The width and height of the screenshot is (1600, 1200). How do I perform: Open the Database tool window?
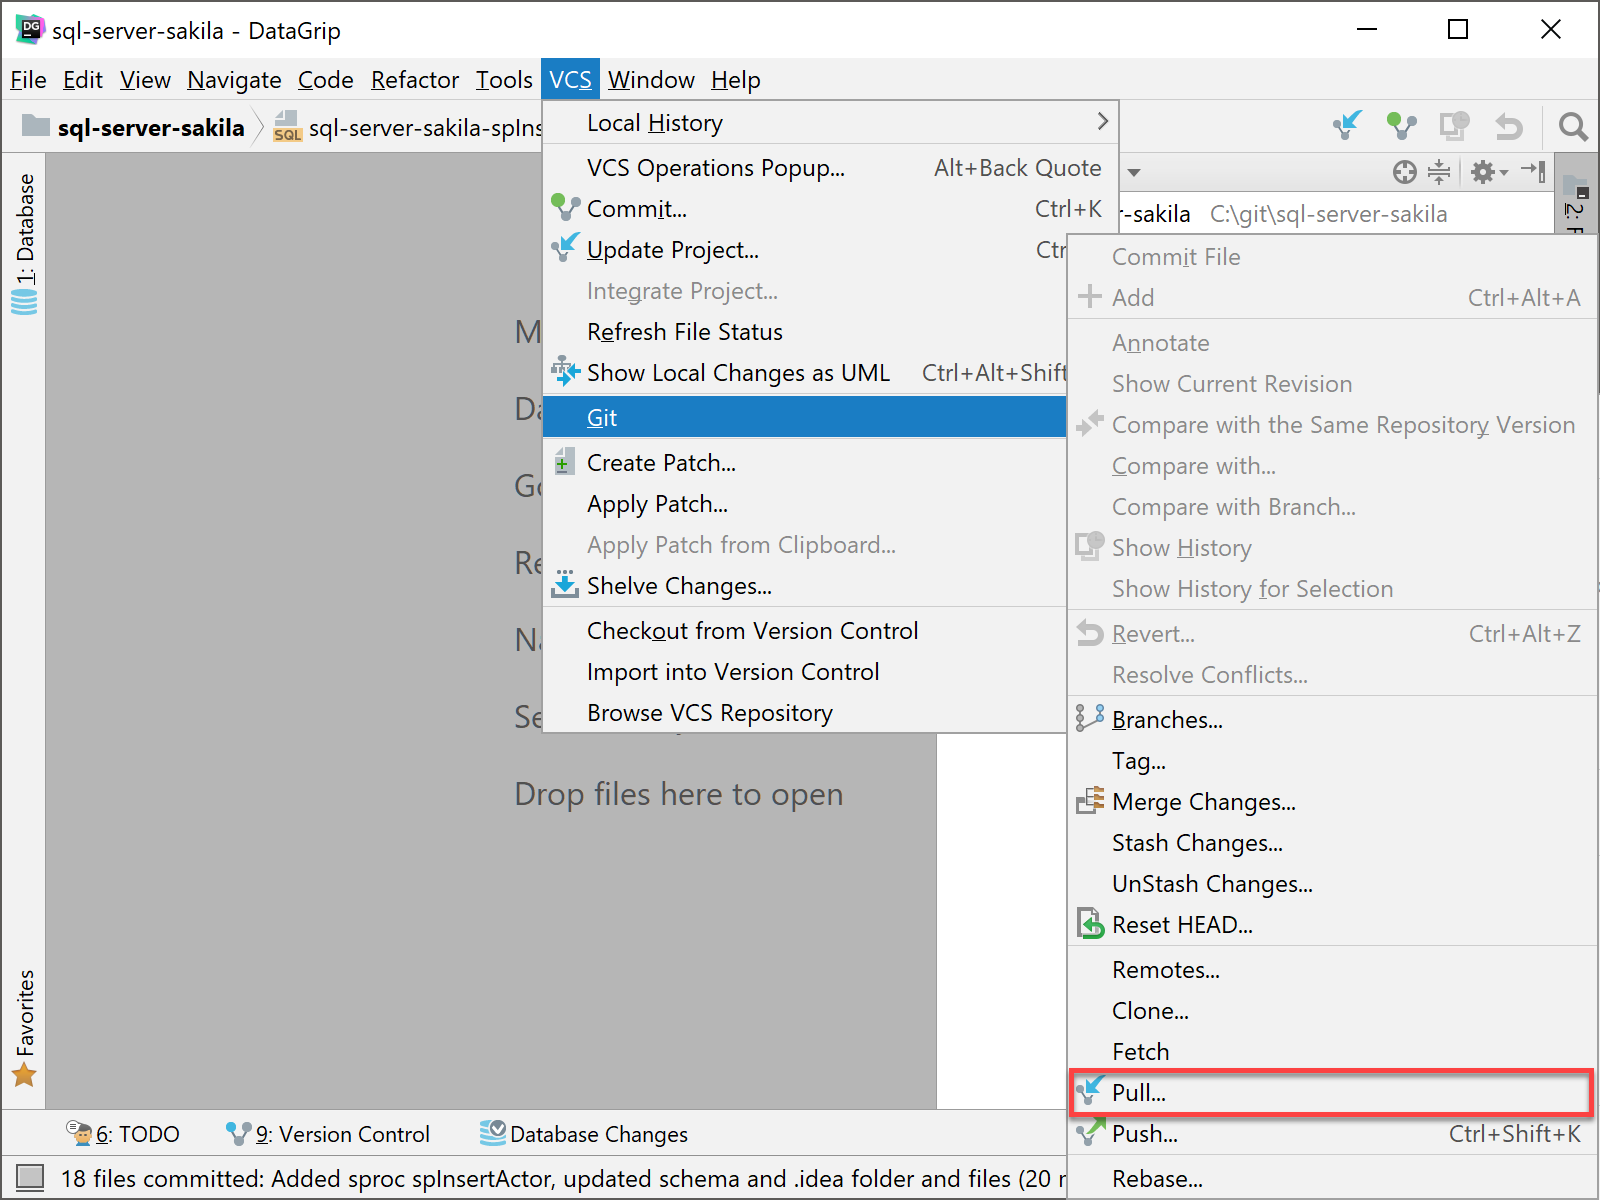point(24,243)
